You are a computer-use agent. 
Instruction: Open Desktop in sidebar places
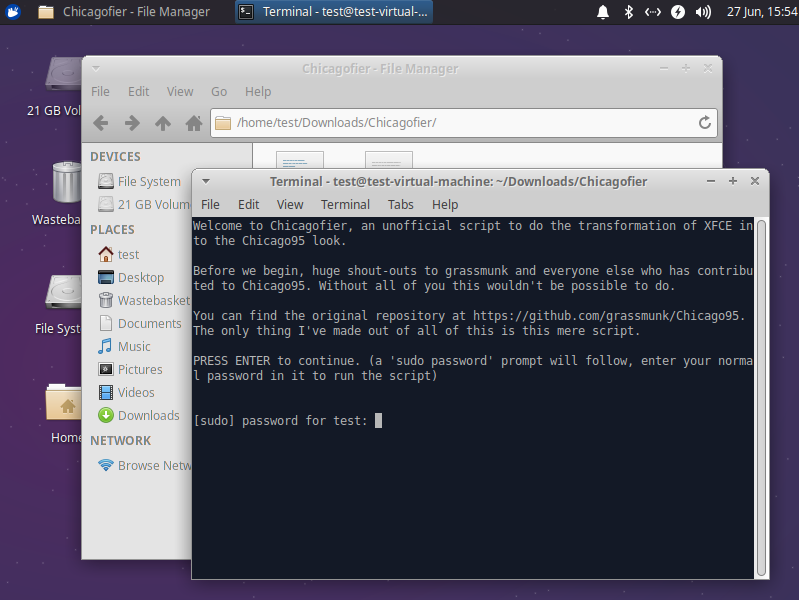pos(131,277)
